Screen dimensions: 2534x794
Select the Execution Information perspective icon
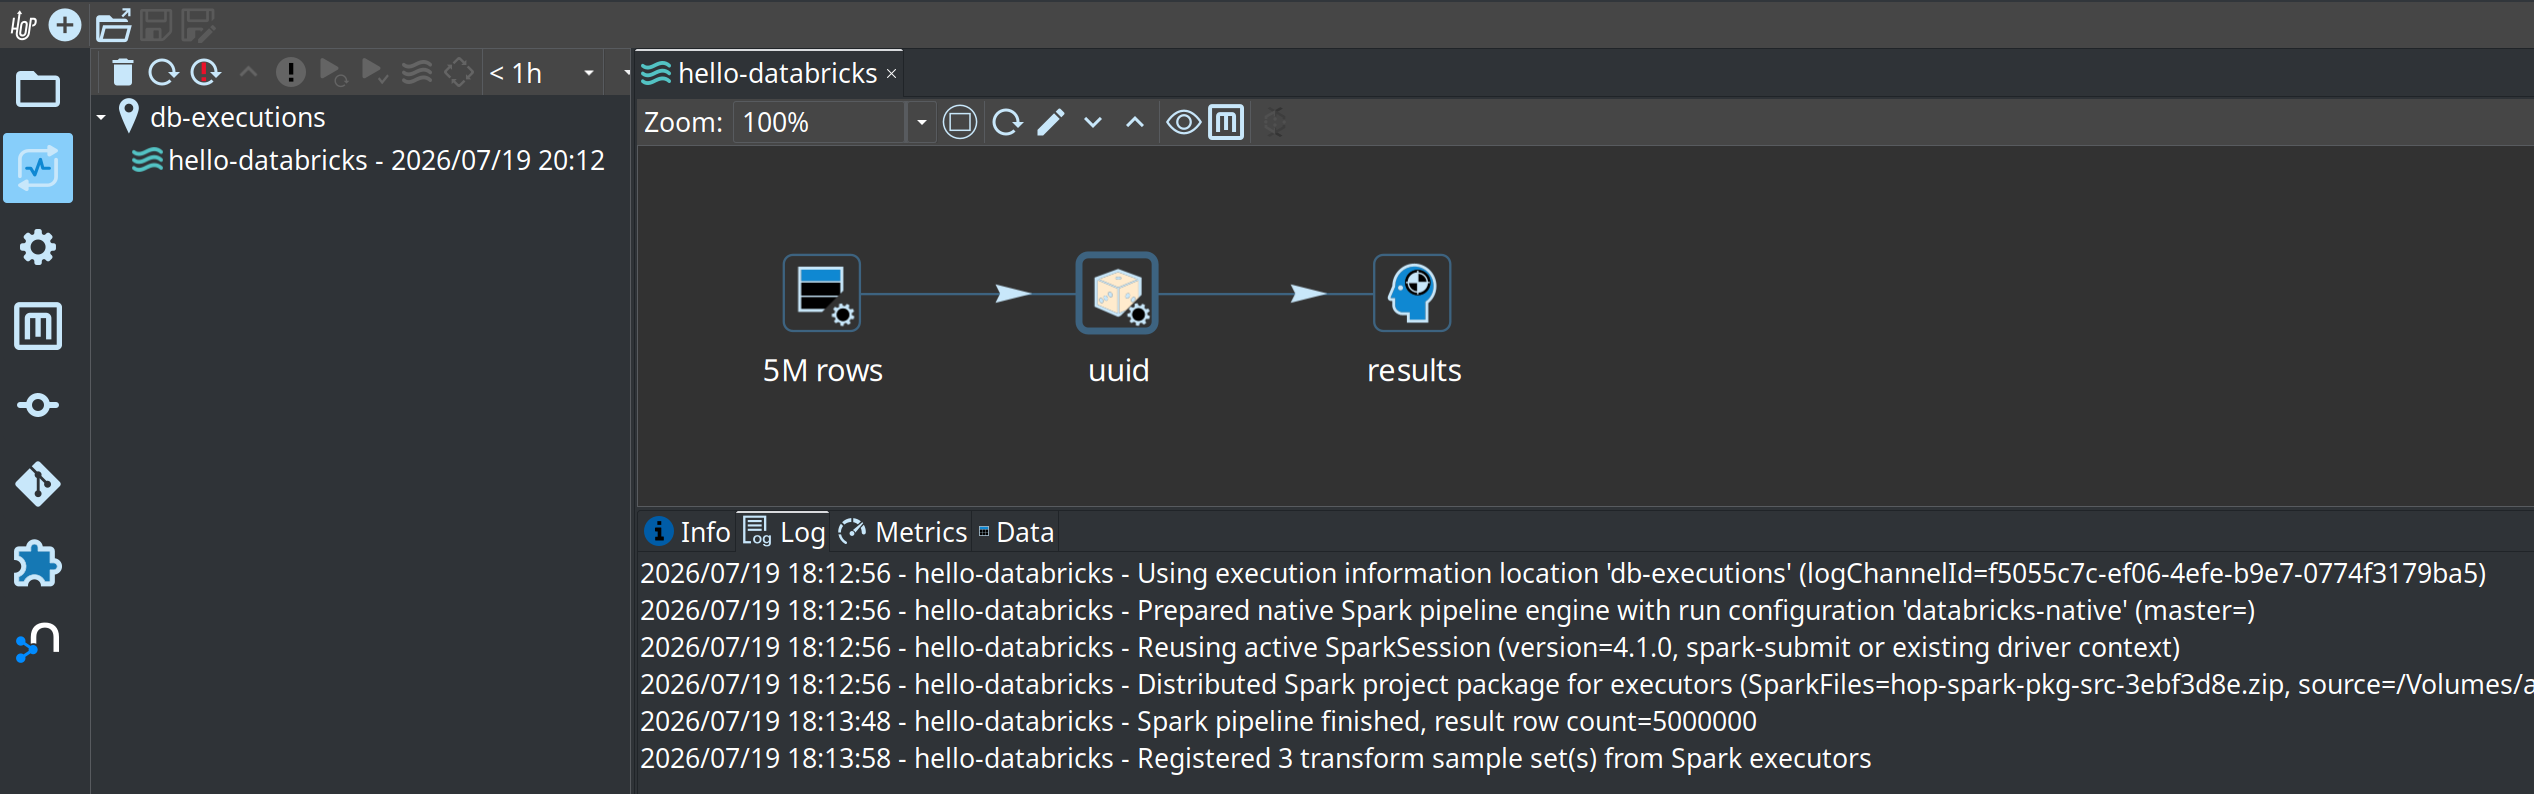[x=38, y=168]
